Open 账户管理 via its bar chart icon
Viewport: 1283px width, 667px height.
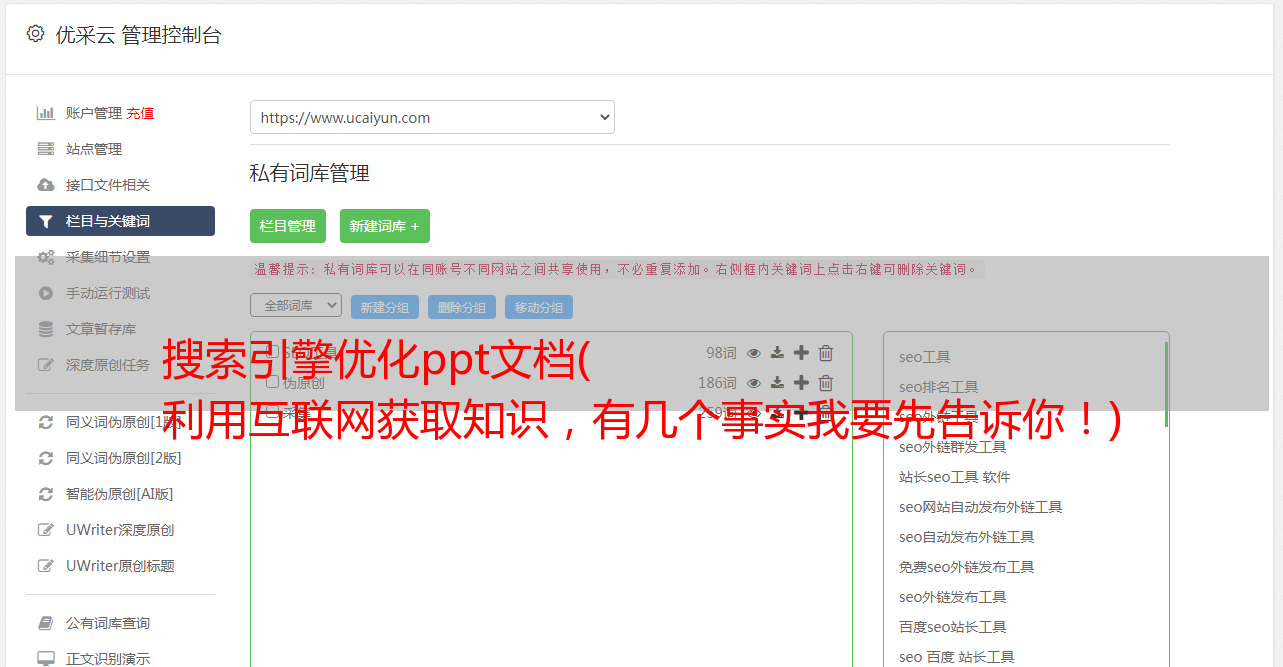(x=46, y=113)
